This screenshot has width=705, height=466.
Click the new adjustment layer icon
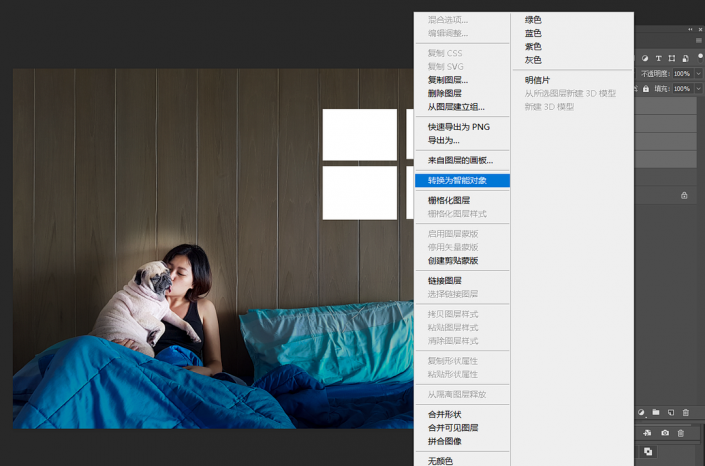pyautogui.click(x=643, y=412)
